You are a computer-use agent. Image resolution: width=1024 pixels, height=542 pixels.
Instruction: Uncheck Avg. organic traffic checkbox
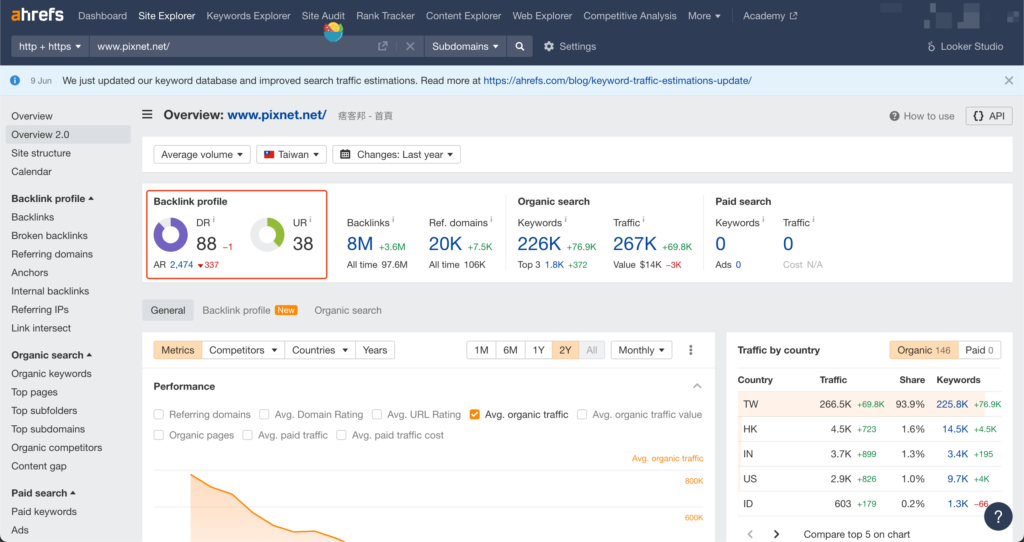pyautogui.click(x=475, y=414)
